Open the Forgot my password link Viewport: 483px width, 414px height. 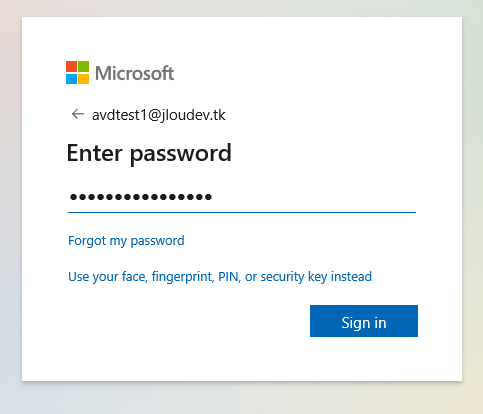point(126,241)
